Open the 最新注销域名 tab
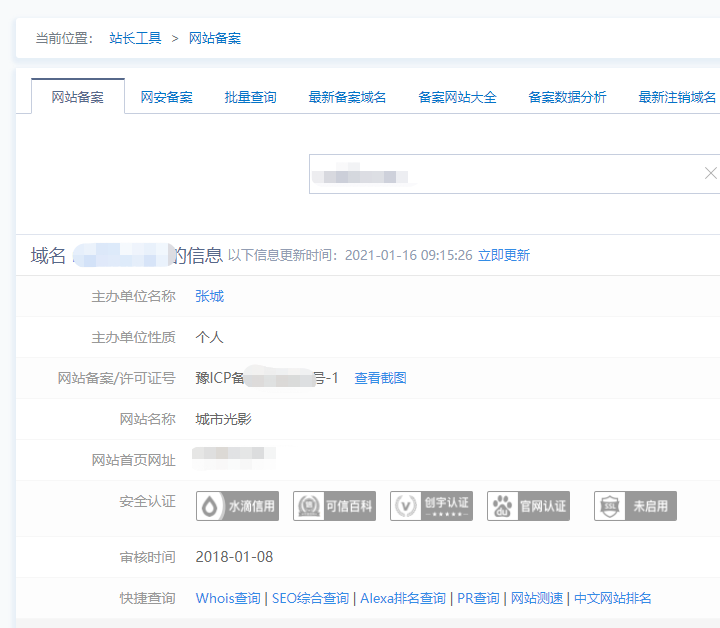This screenshot has width=720, height=628. (x=677, y=97)
